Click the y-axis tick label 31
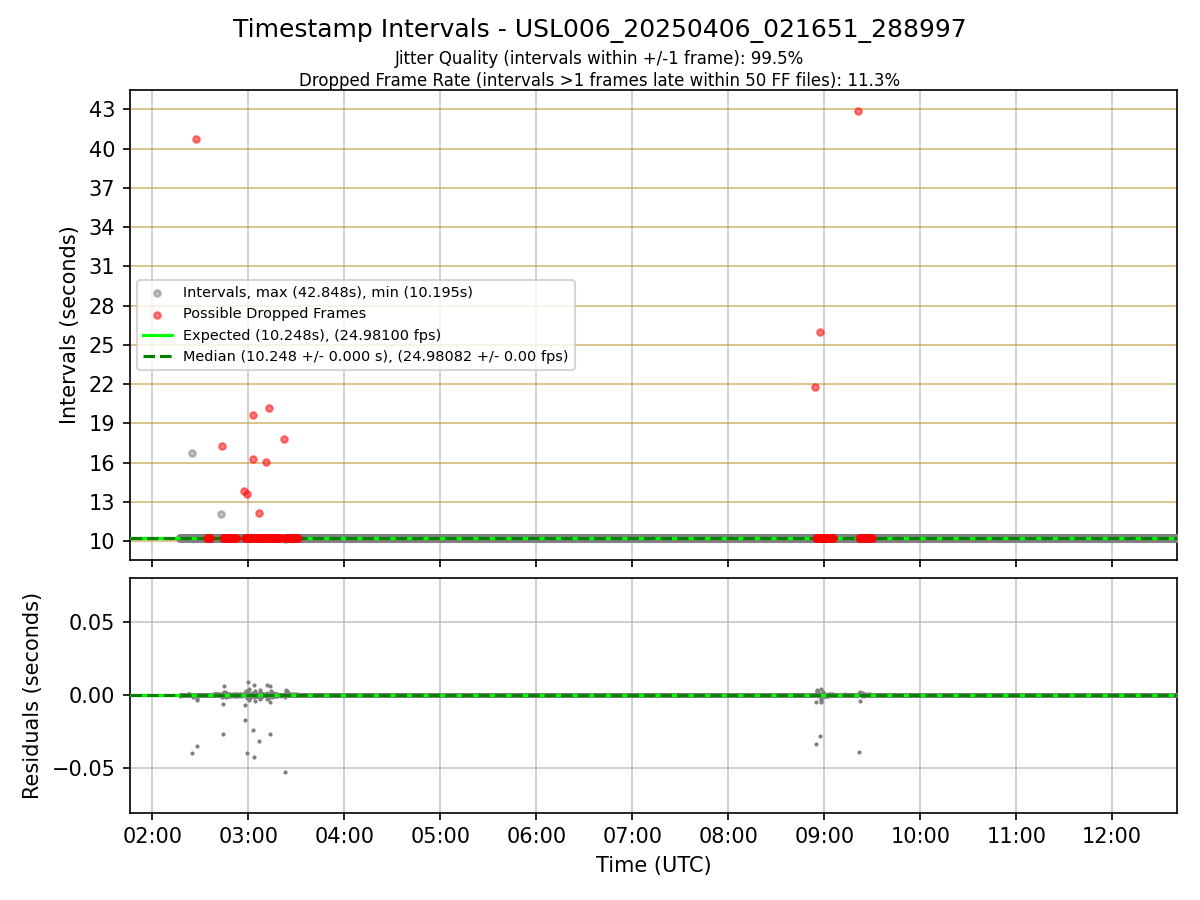Image resolution: width=1200 pixels, height=900 pixels. 104,266
